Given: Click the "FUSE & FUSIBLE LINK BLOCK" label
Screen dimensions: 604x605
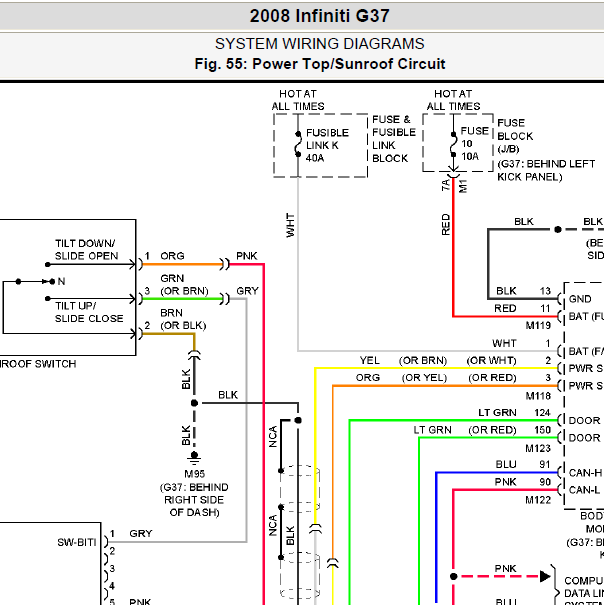Looking at the screenshot, I should pos(394,139).
